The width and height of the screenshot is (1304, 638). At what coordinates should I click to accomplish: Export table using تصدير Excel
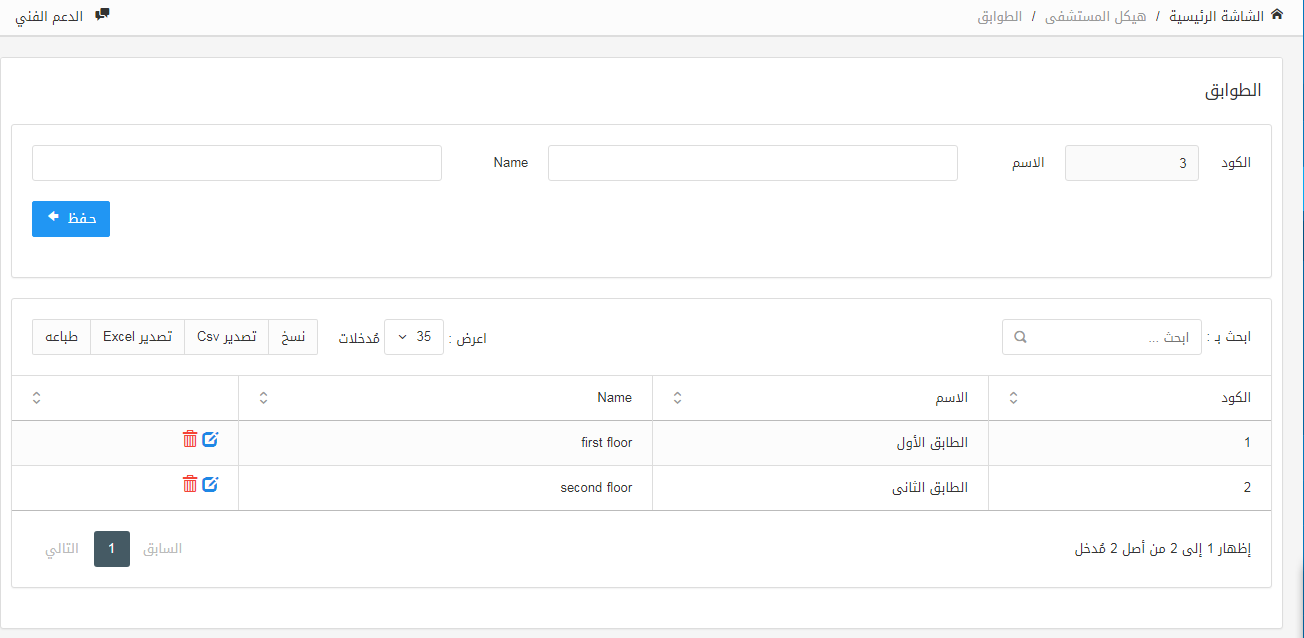click(x=138, y=337)
